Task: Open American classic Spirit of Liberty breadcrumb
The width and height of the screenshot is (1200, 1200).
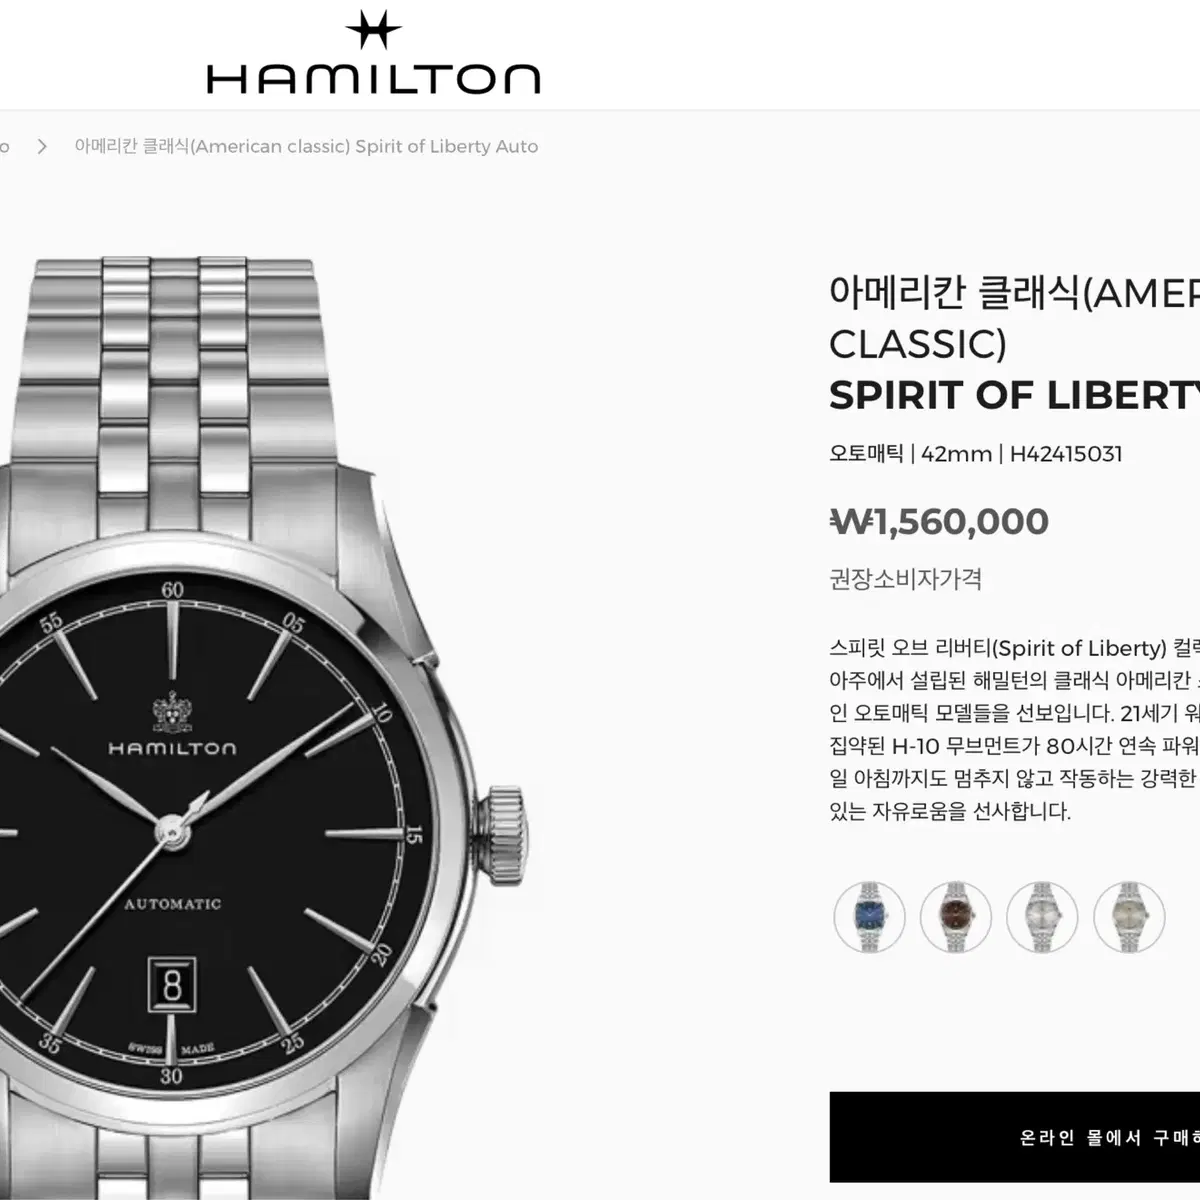Action: tap(306, 147)
